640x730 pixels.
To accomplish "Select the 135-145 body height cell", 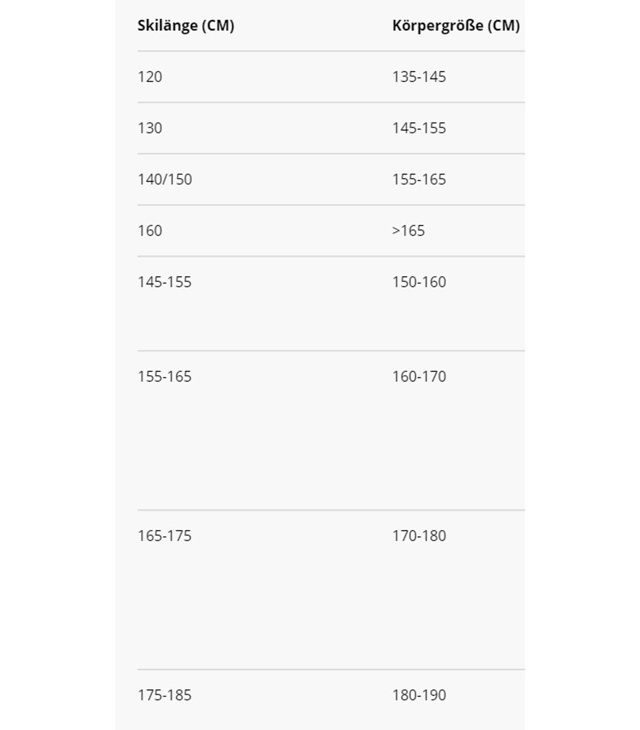I will point(419,77).
